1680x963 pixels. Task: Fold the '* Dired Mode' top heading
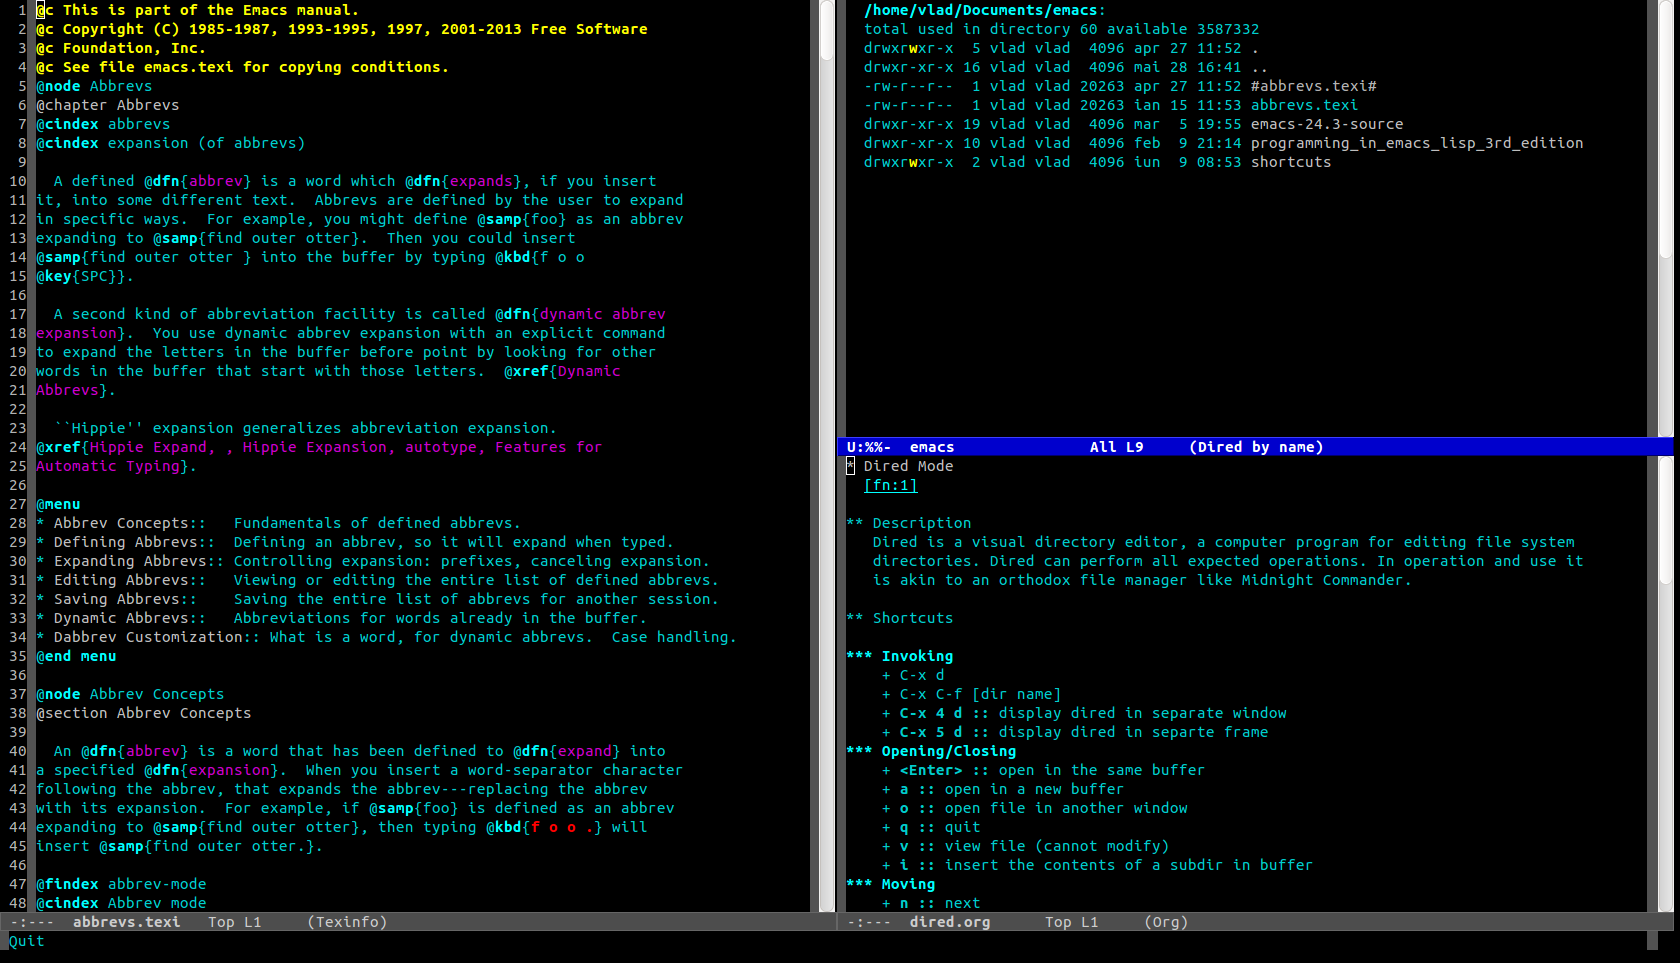pos(900,466)
